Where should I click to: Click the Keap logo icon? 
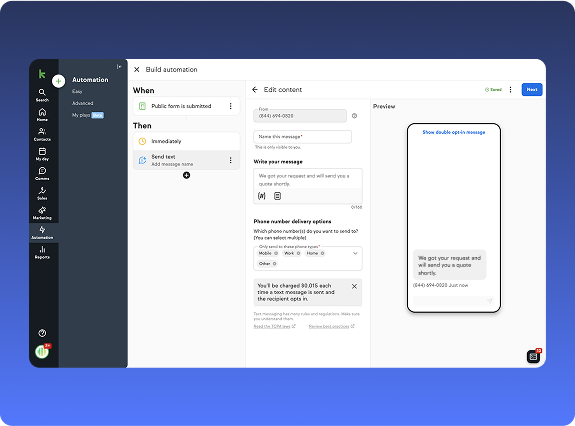[x=42, y=74]
